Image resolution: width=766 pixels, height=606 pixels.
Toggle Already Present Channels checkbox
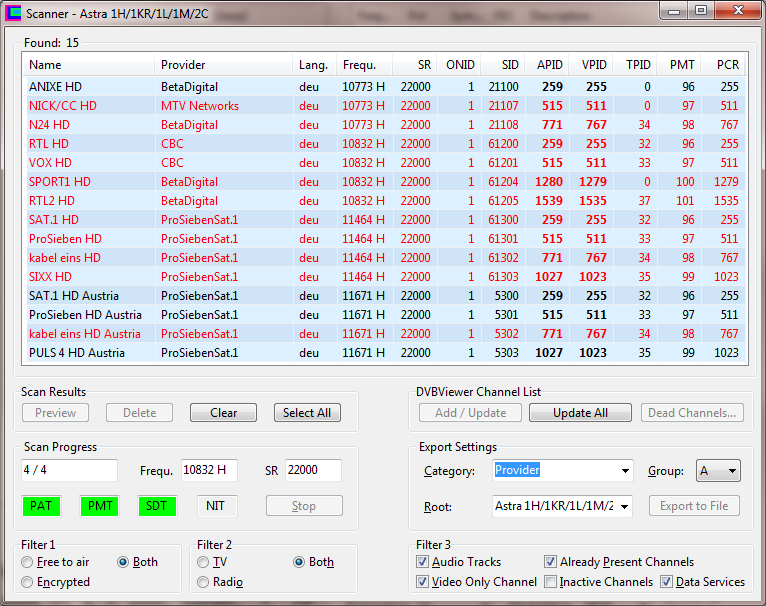(551, 562)
